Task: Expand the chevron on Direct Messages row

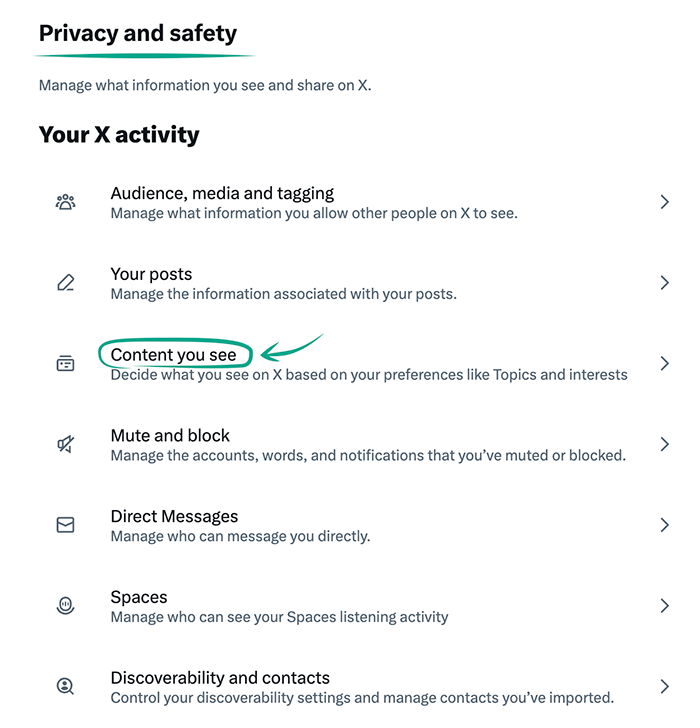Action: pos(665,525)
